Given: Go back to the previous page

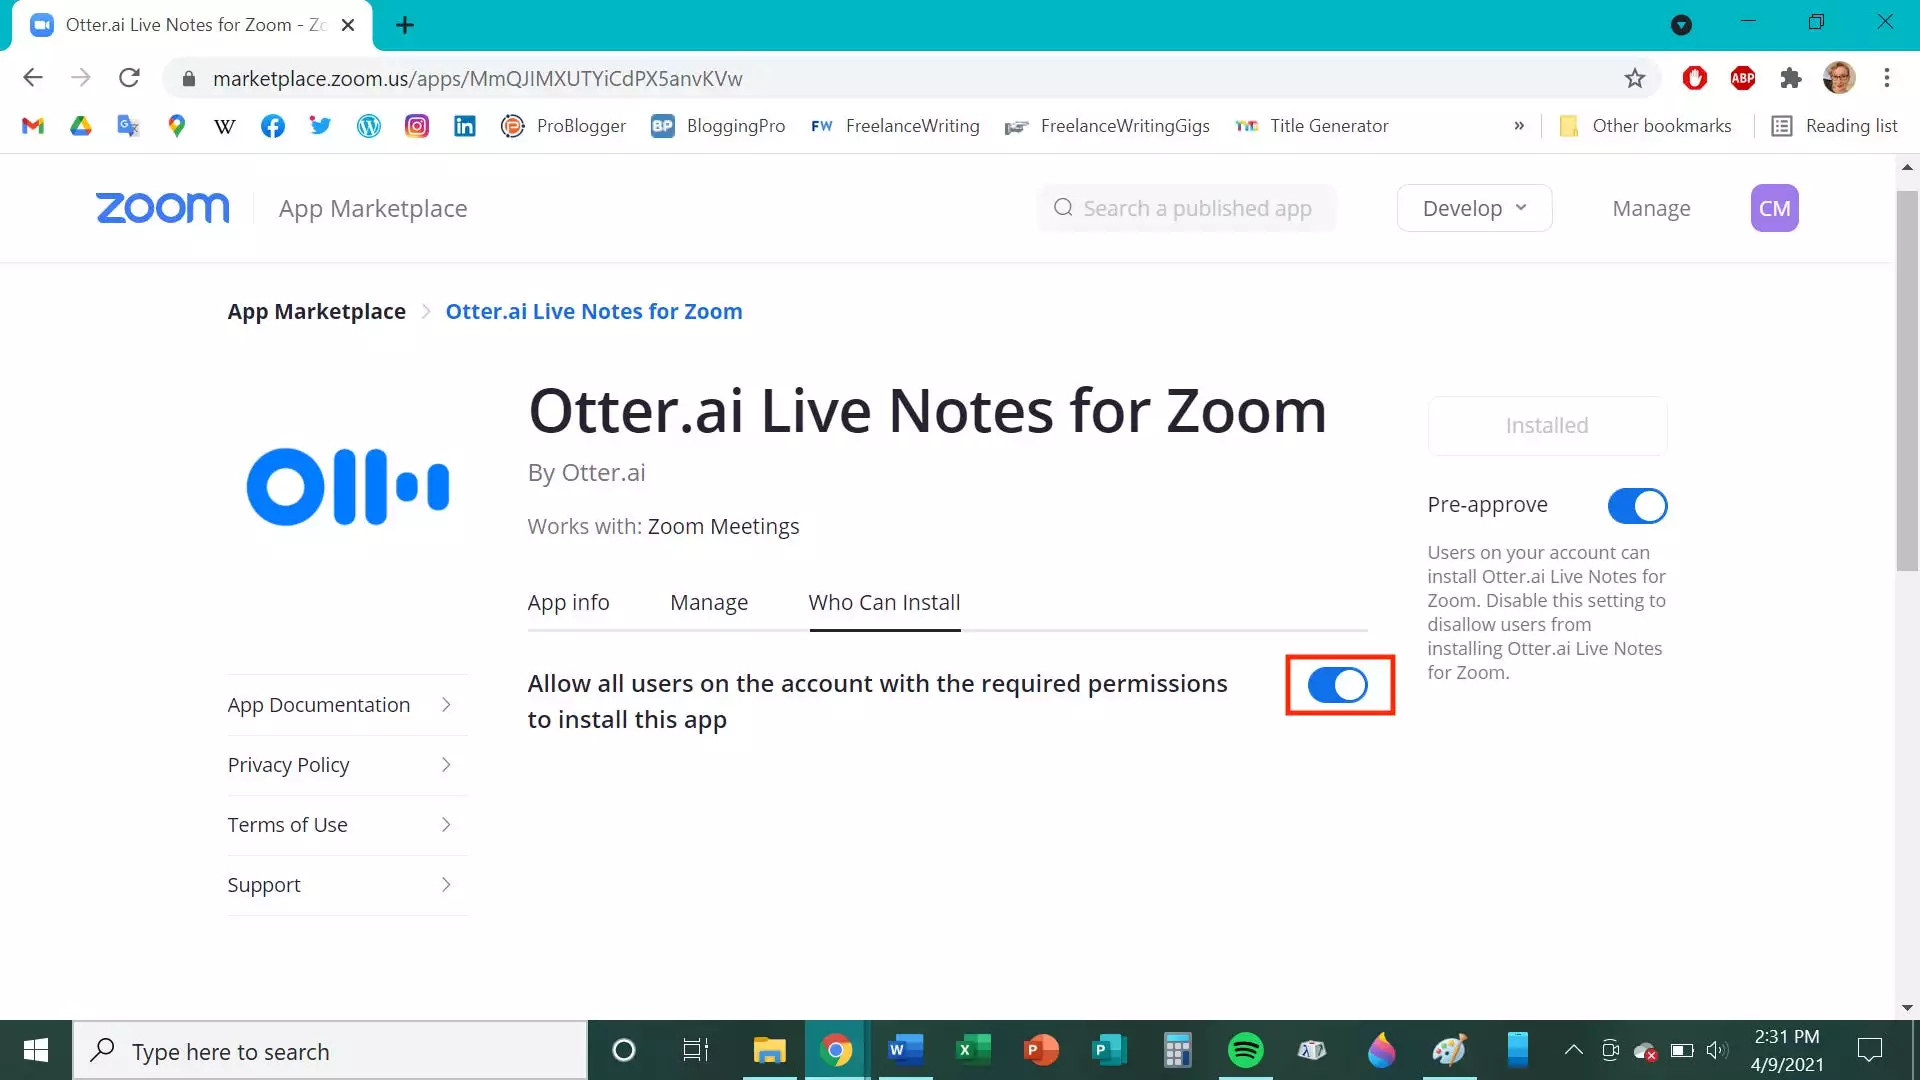Looking at the screenshot, I should 33,78.
